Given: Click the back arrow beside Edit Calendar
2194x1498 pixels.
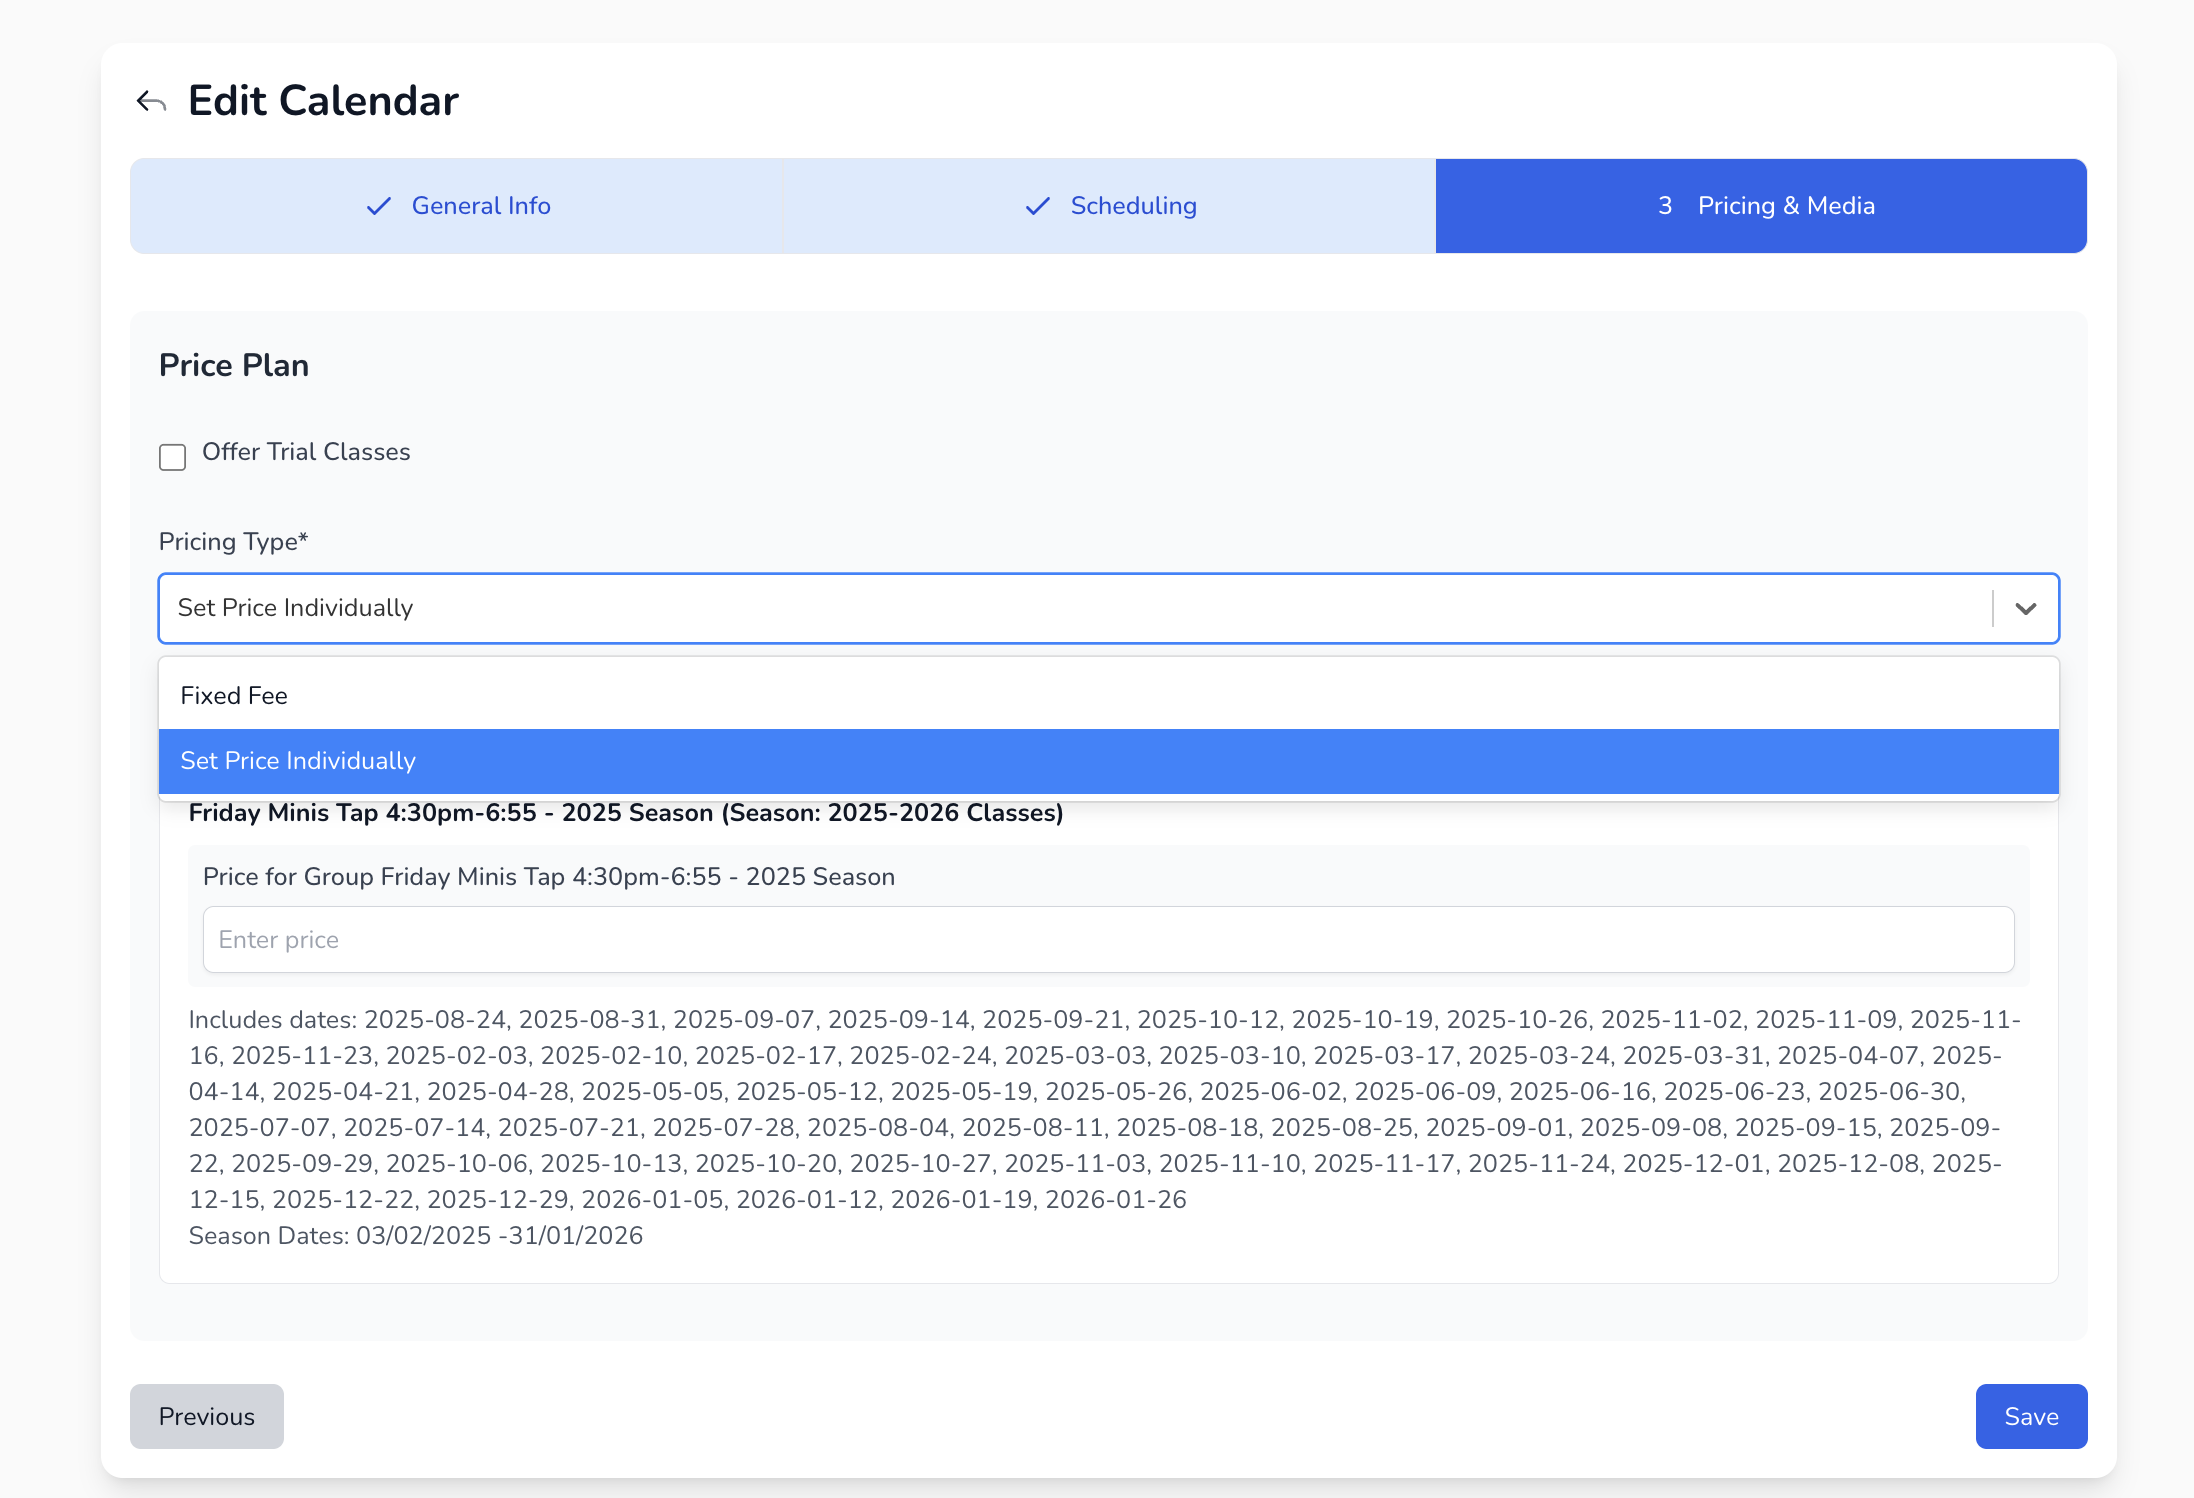Looking at the screenshot, I should [x=151, y=101].
